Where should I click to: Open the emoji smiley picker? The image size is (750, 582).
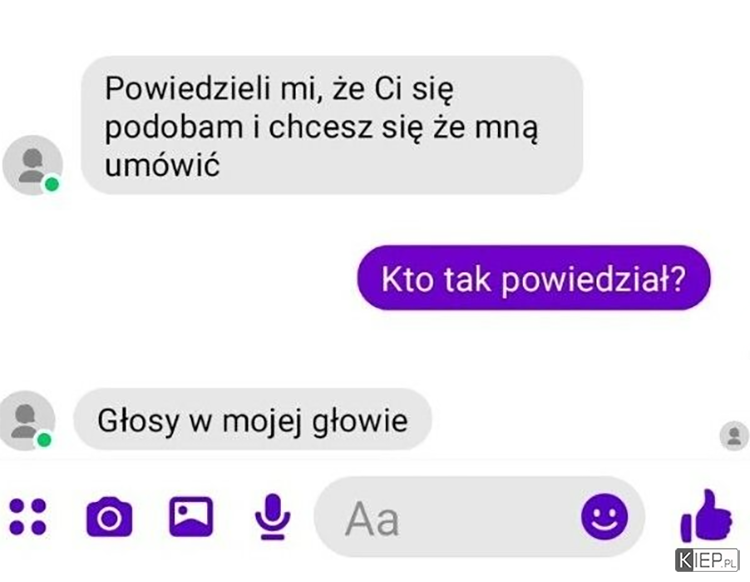tap(605, 517)
